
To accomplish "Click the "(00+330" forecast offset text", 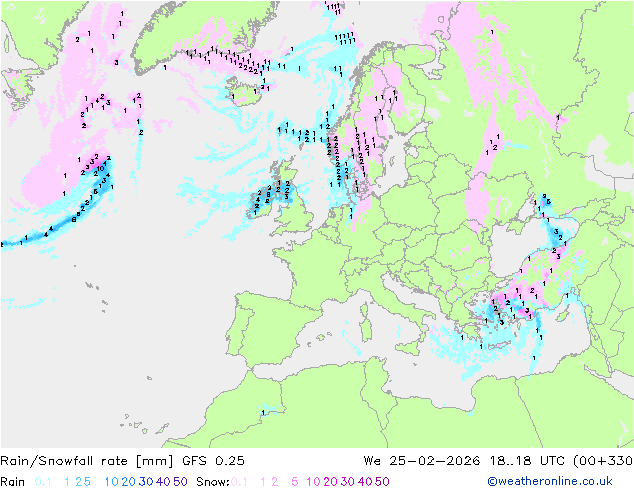I will click(x=603, y=460).
